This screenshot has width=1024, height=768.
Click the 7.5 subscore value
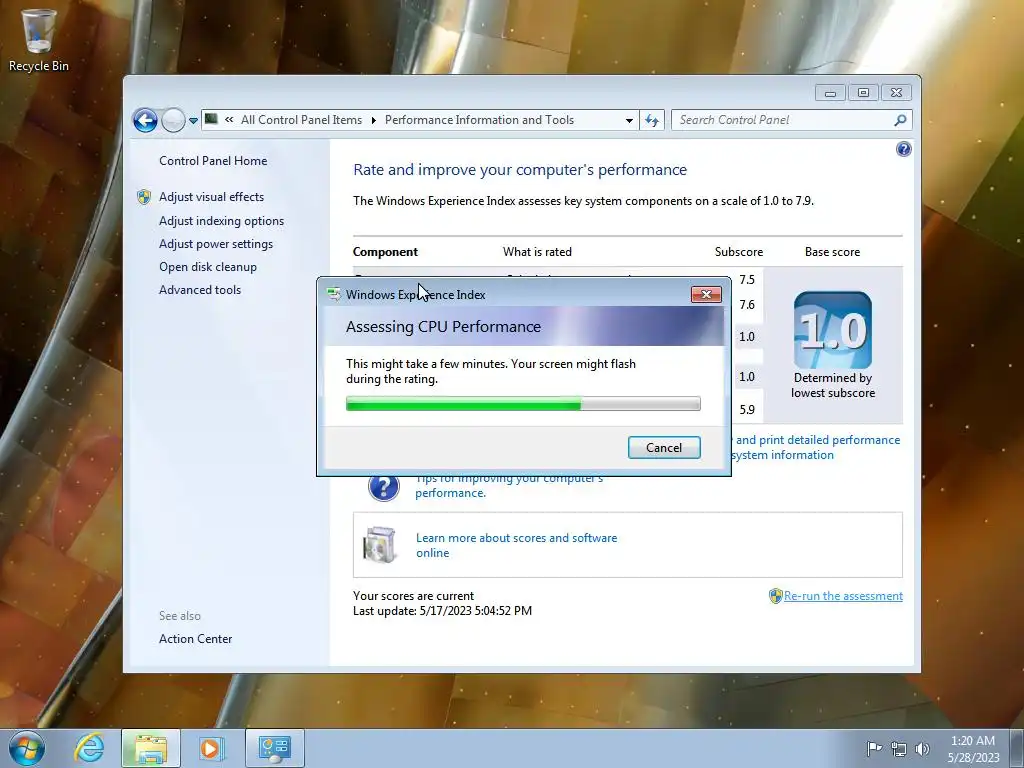pyautogui.click(x=746, y=280)
